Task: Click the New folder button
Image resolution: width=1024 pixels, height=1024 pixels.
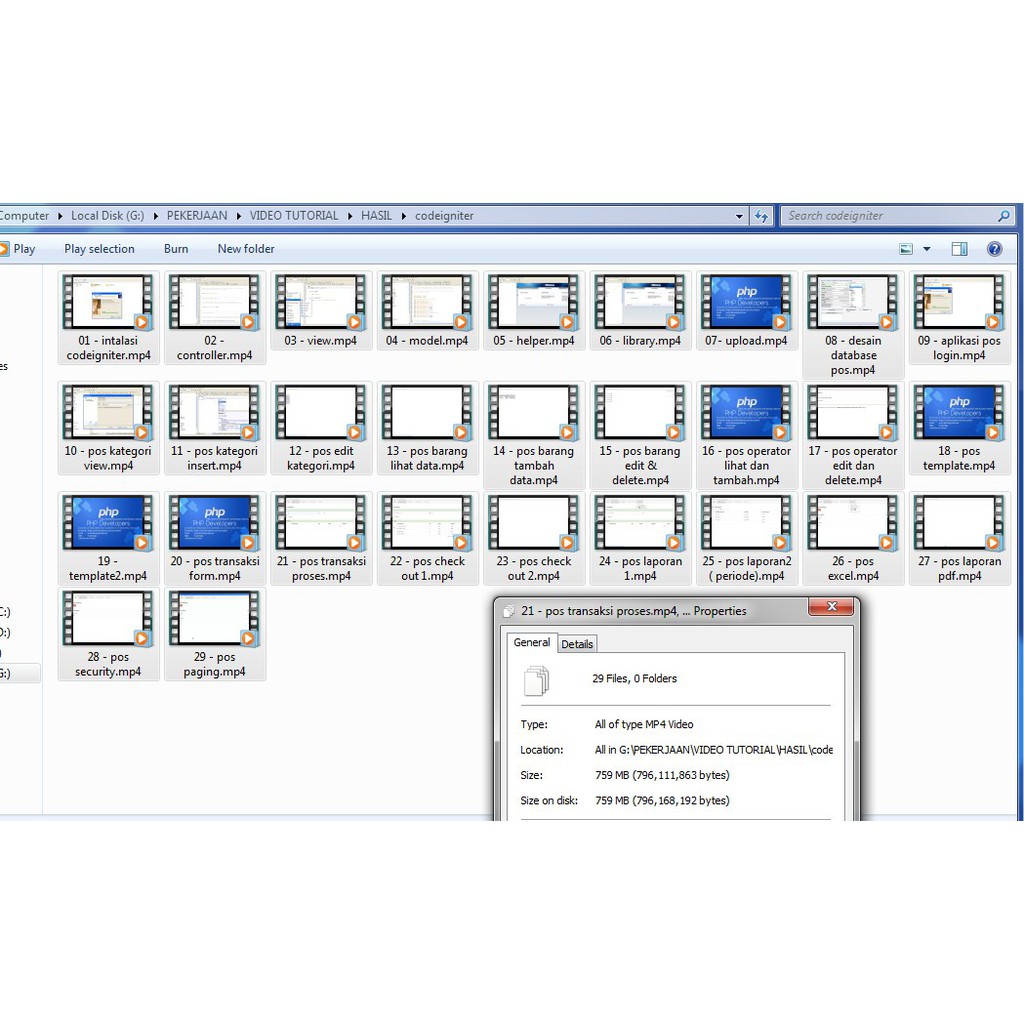Action: pos(246,249)
